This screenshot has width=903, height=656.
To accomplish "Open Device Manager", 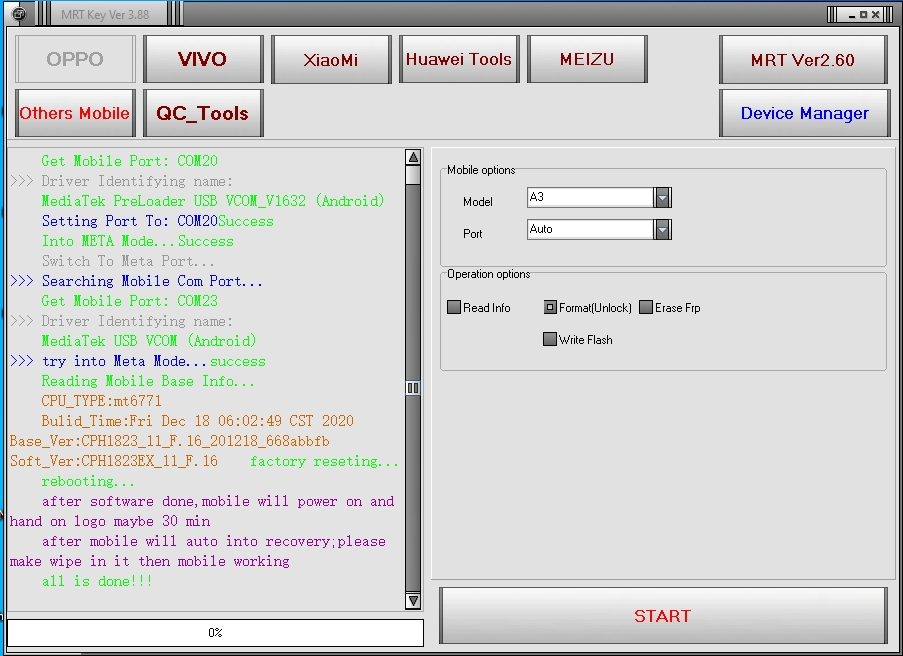I will (805, 113).
